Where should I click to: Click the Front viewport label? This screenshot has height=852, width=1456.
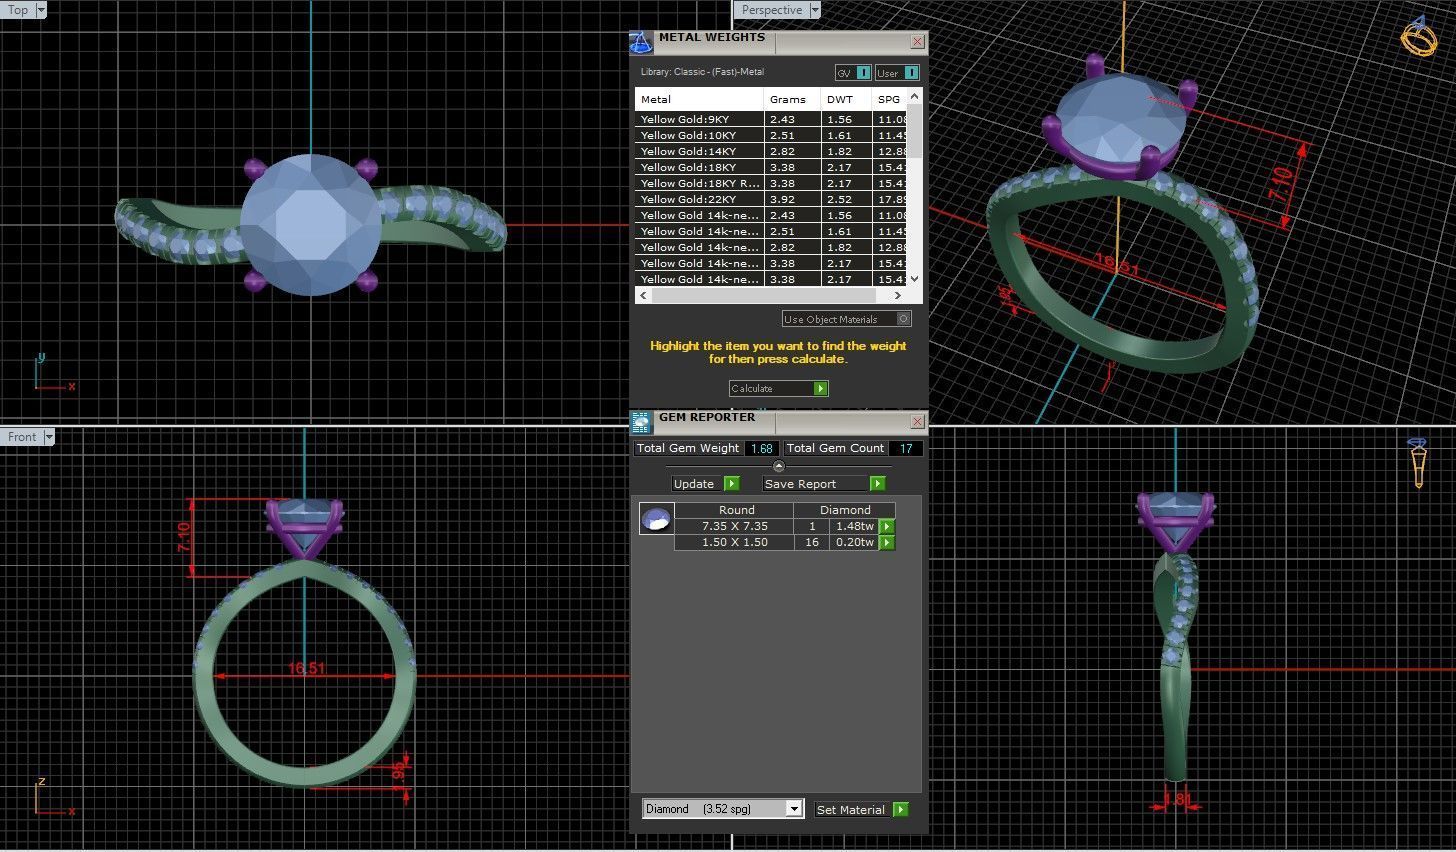pos(22,437)
